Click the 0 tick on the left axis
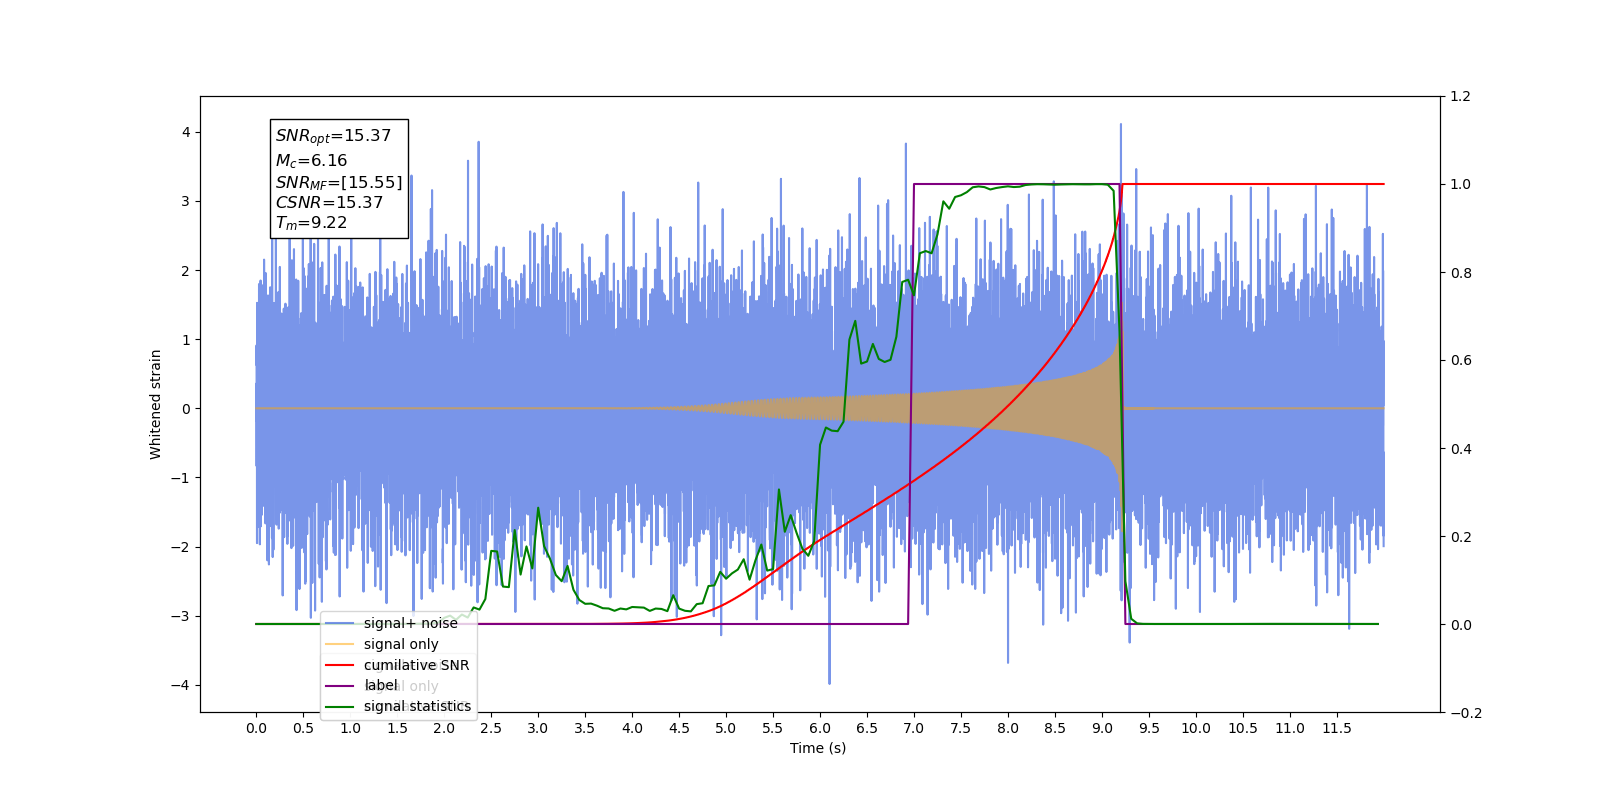The height and width of the screenshot is (800, 1600). pyautogui.click(x=186, y=409)
